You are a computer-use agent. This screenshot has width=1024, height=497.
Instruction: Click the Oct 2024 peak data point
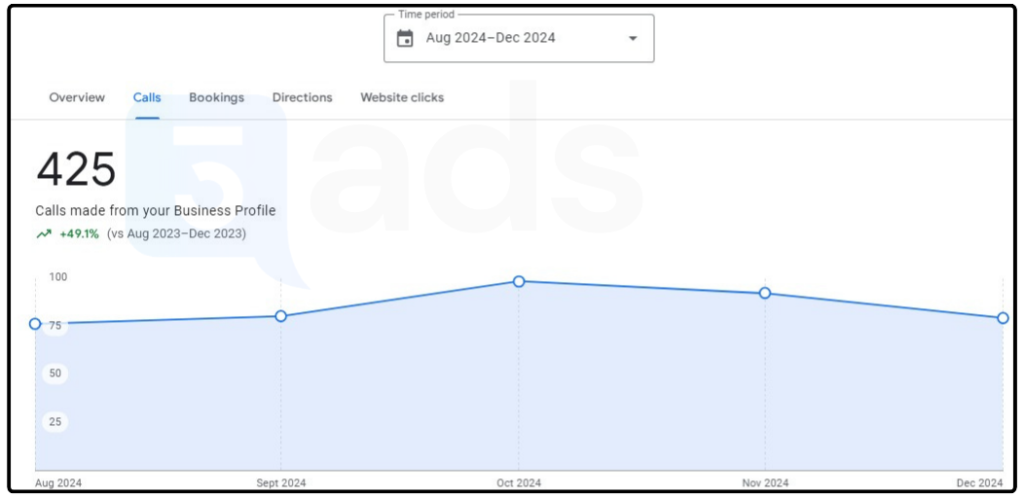click(x=519, y=281)
